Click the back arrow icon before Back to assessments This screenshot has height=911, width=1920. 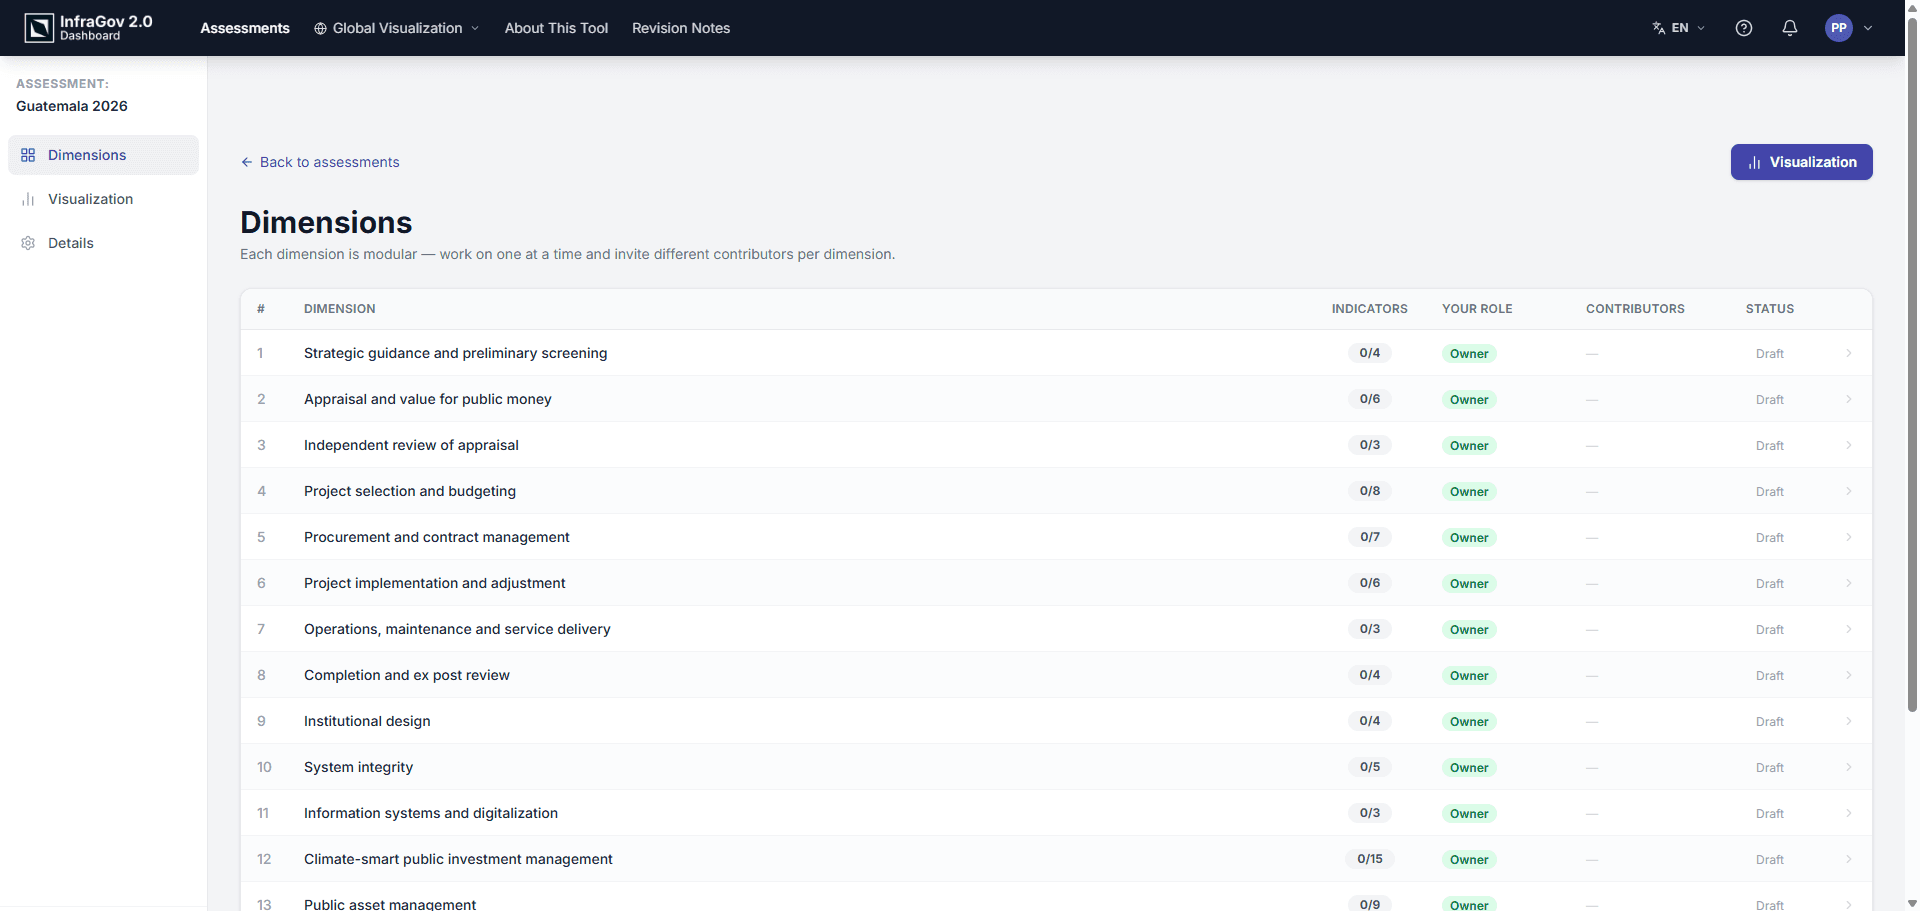[246, 162]
